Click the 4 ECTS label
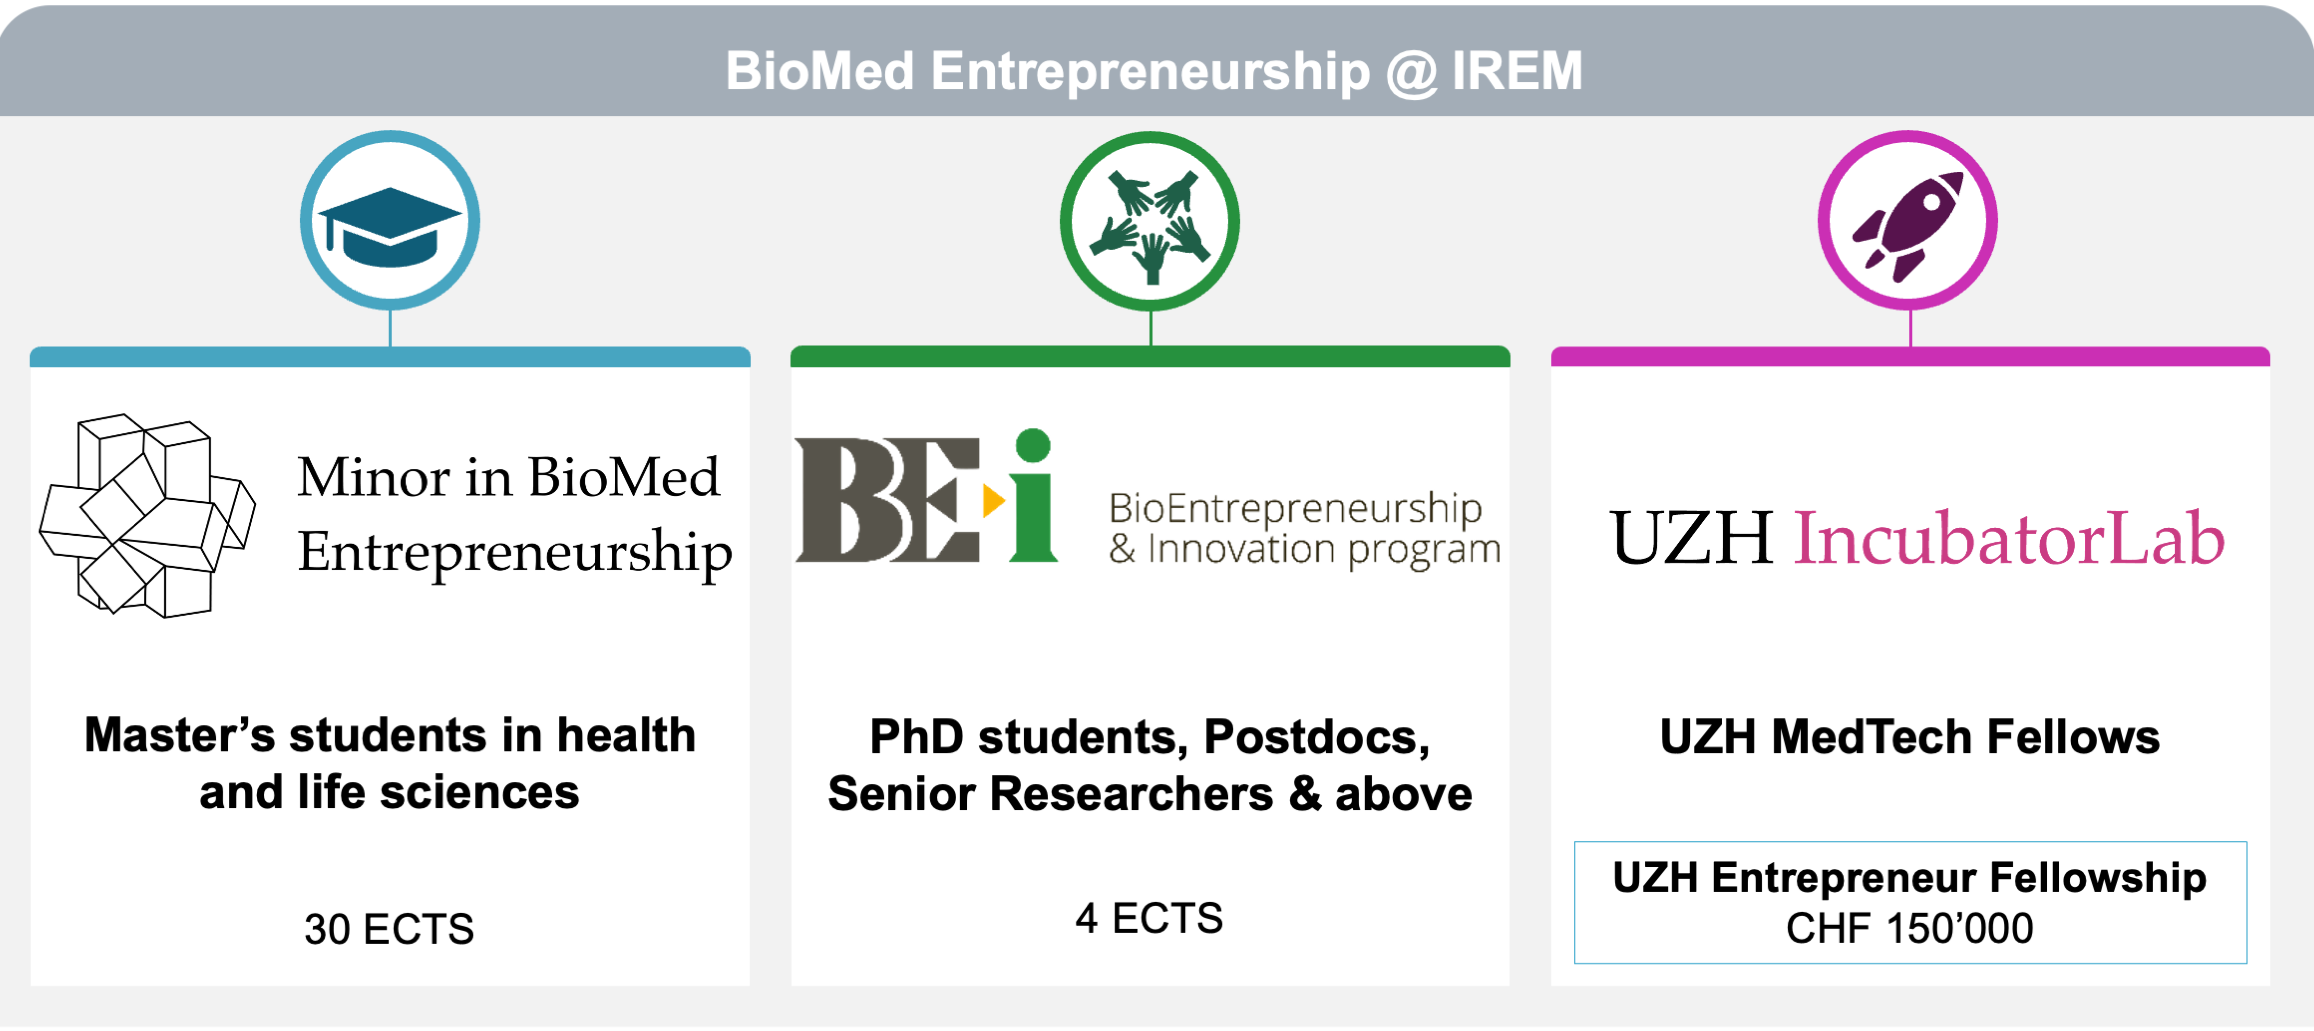 1150,918
